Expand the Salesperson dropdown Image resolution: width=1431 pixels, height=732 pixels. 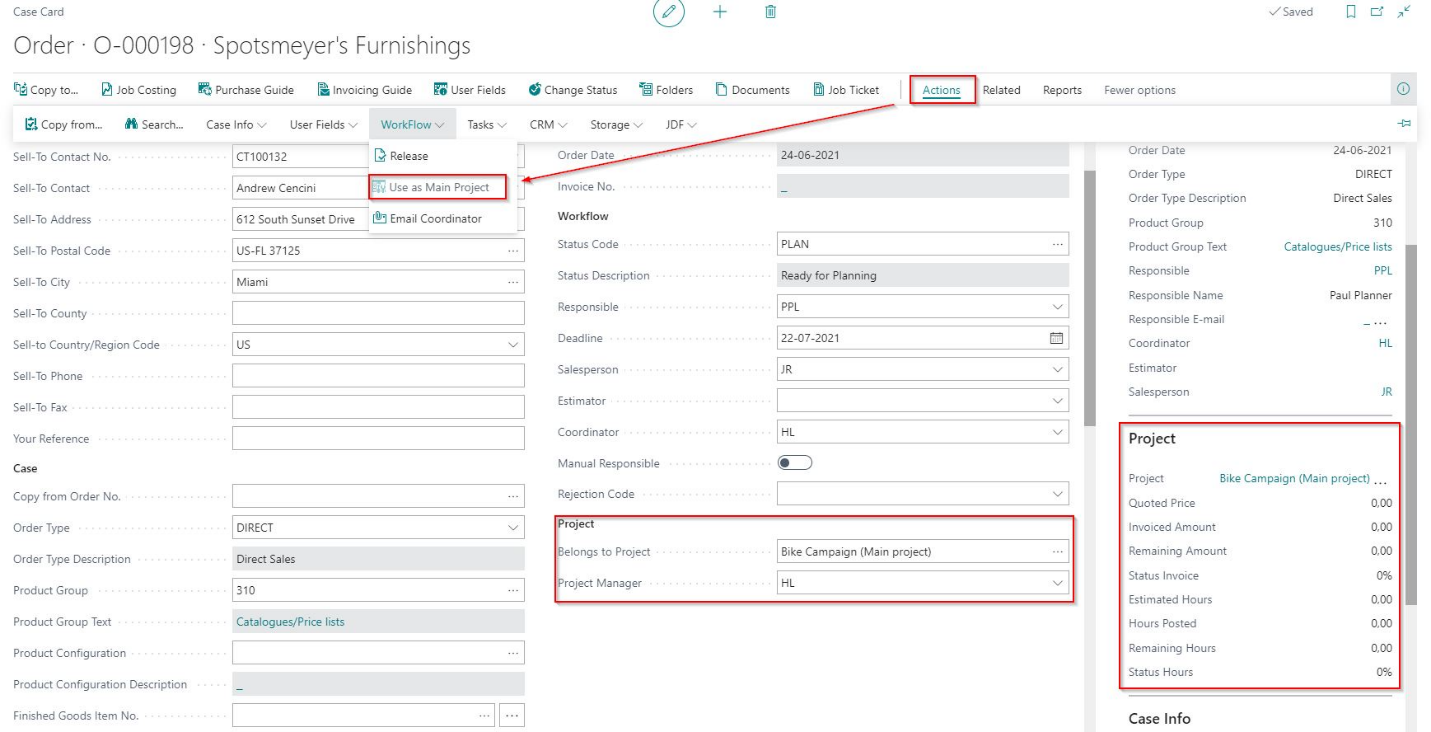[1058, 370]
